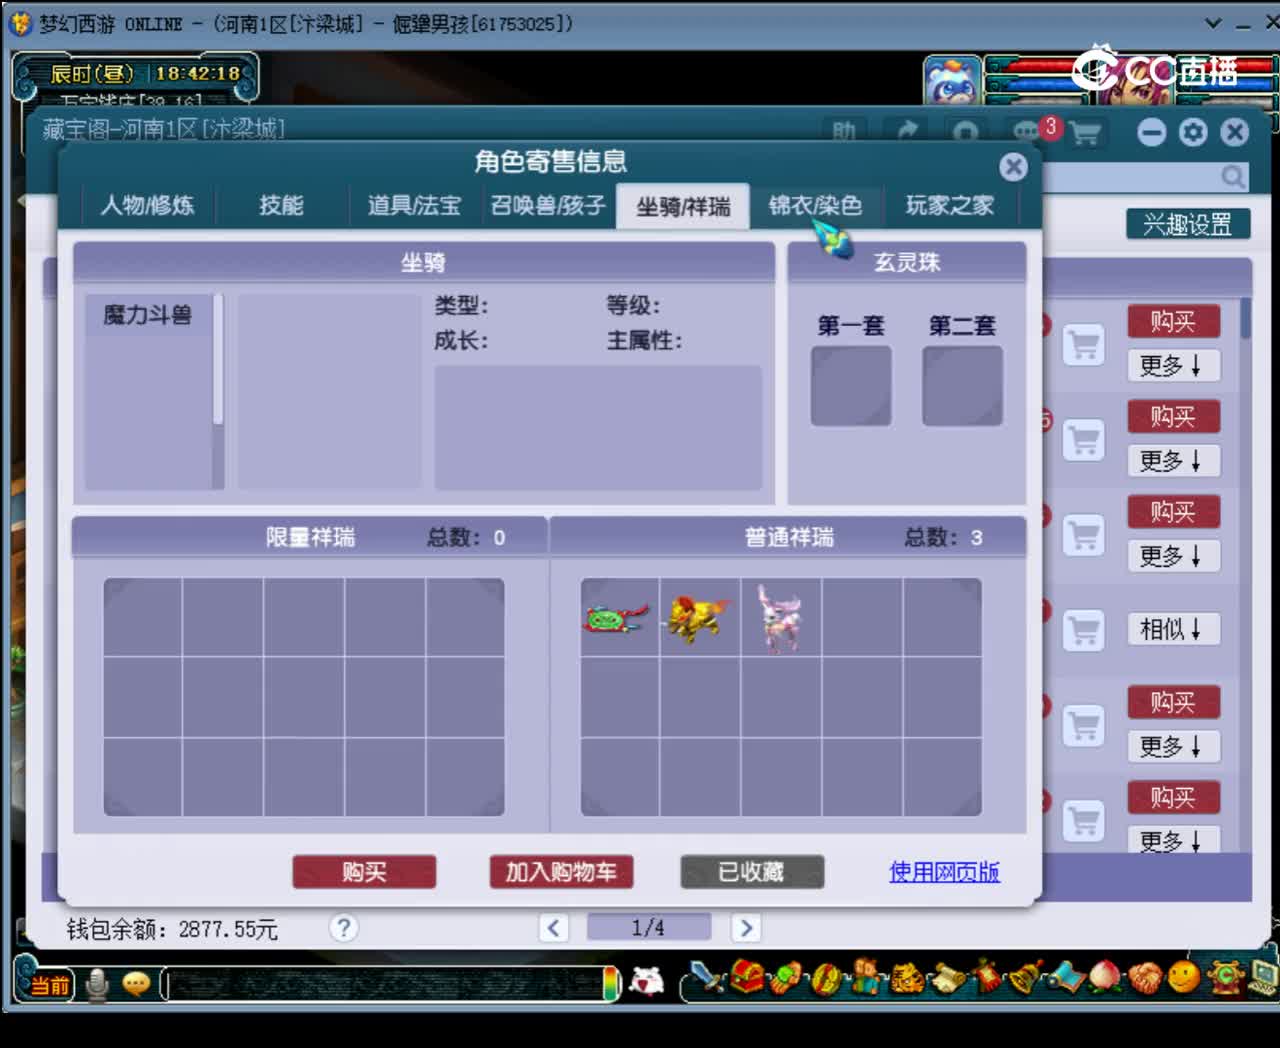Click 购买 button in the 角色寄售信息 dialog
The width and height of the screenshot is (1280, 1048).
[364, 872]
